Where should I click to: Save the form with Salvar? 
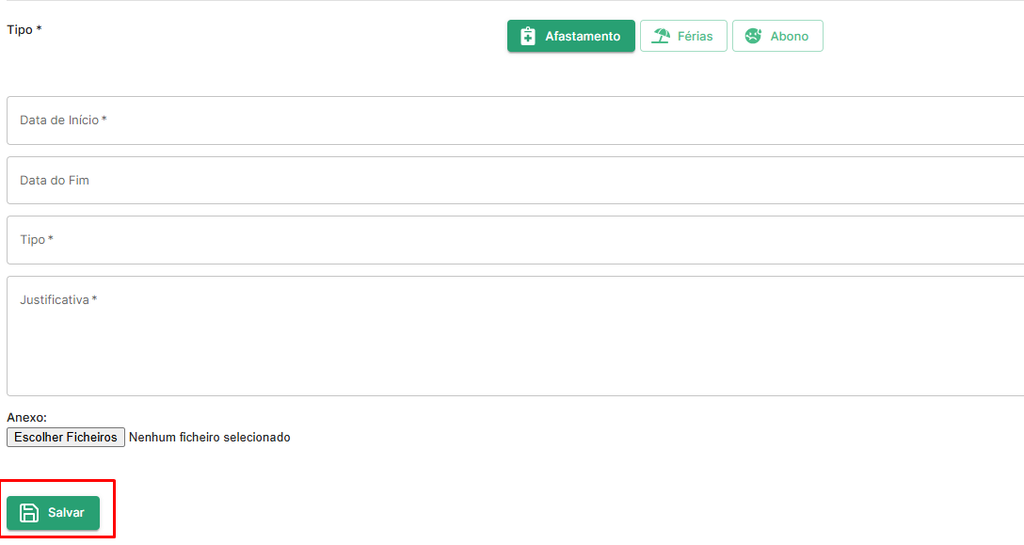(x=53, y=513)
